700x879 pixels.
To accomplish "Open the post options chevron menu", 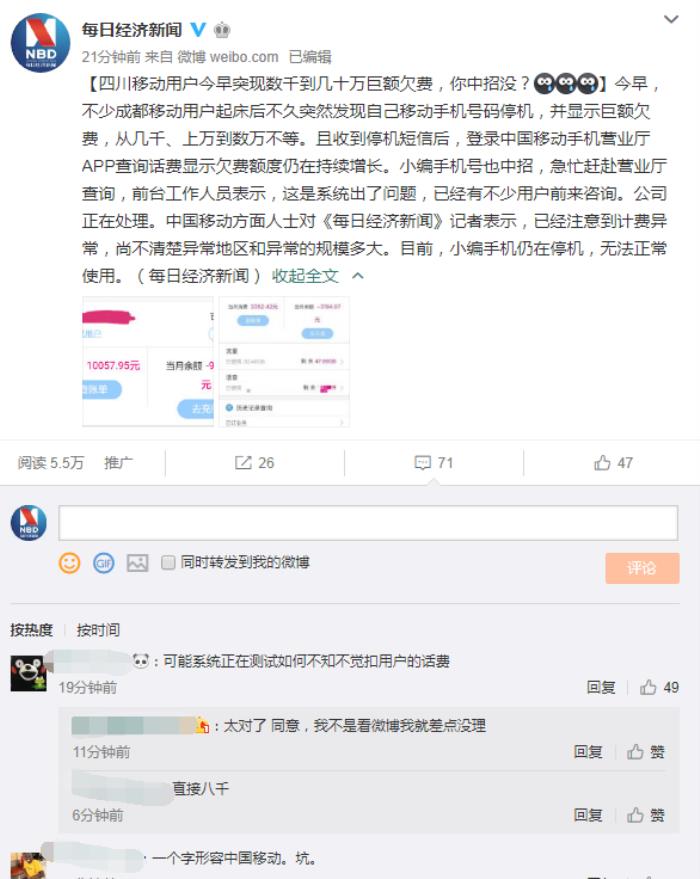I will [671, 20].
